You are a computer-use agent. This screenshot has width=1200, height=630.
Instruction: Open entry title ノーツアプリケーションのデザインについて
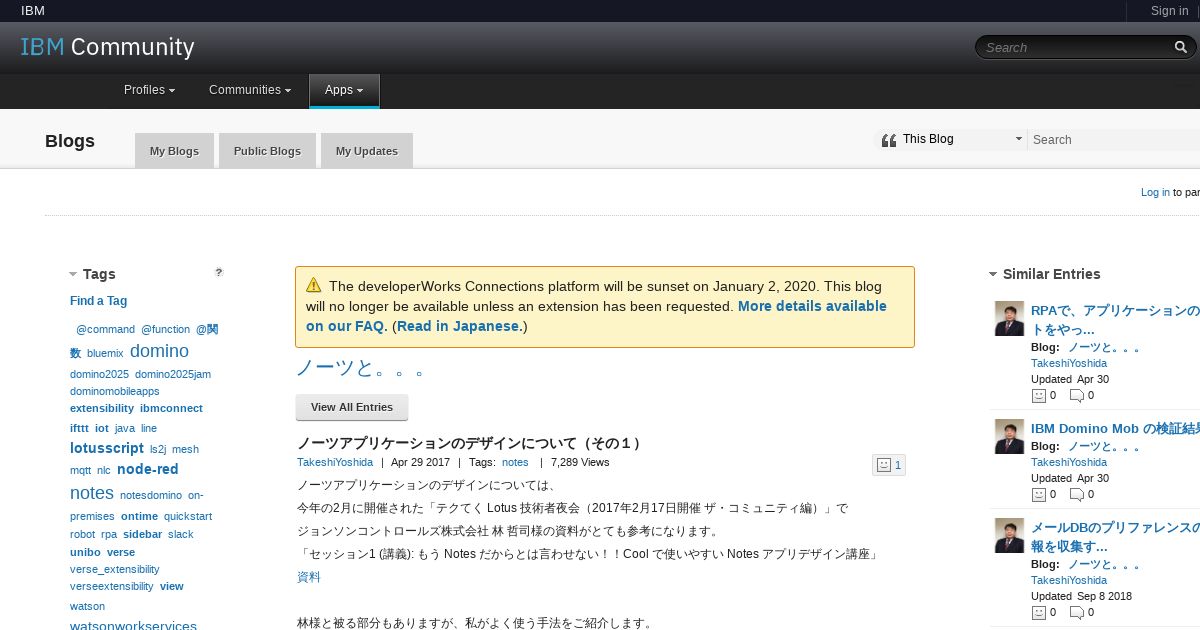(469, 443)
